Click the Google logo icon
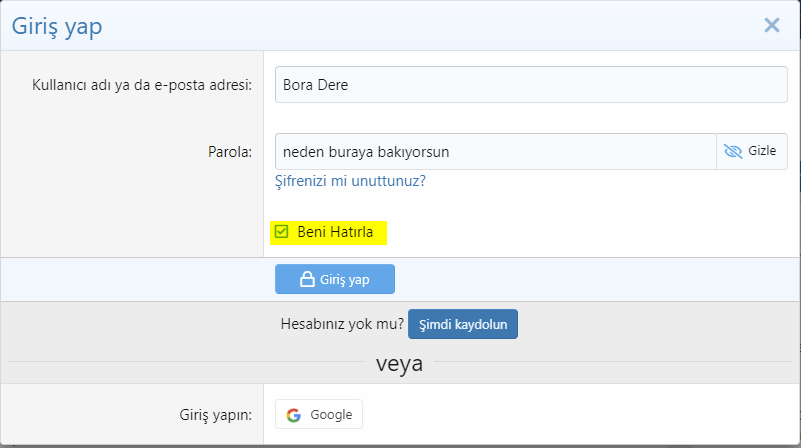The width and height of the screenshot is (801, 448). click(x=293, y=414)
